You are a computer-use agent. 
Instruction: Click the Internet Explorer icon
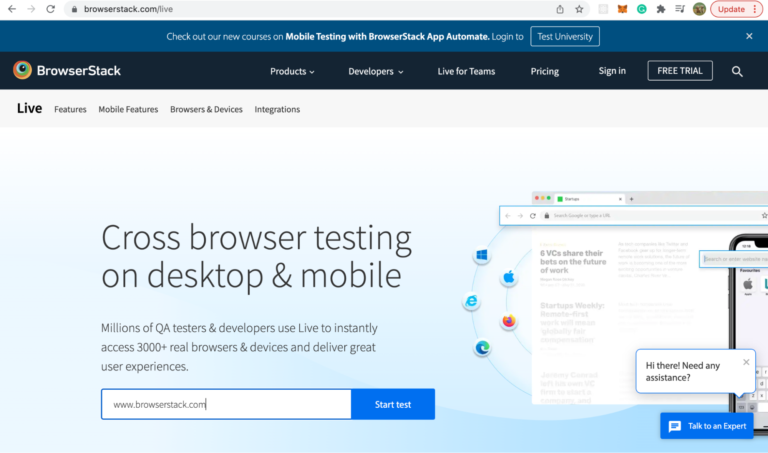point(472,301)
